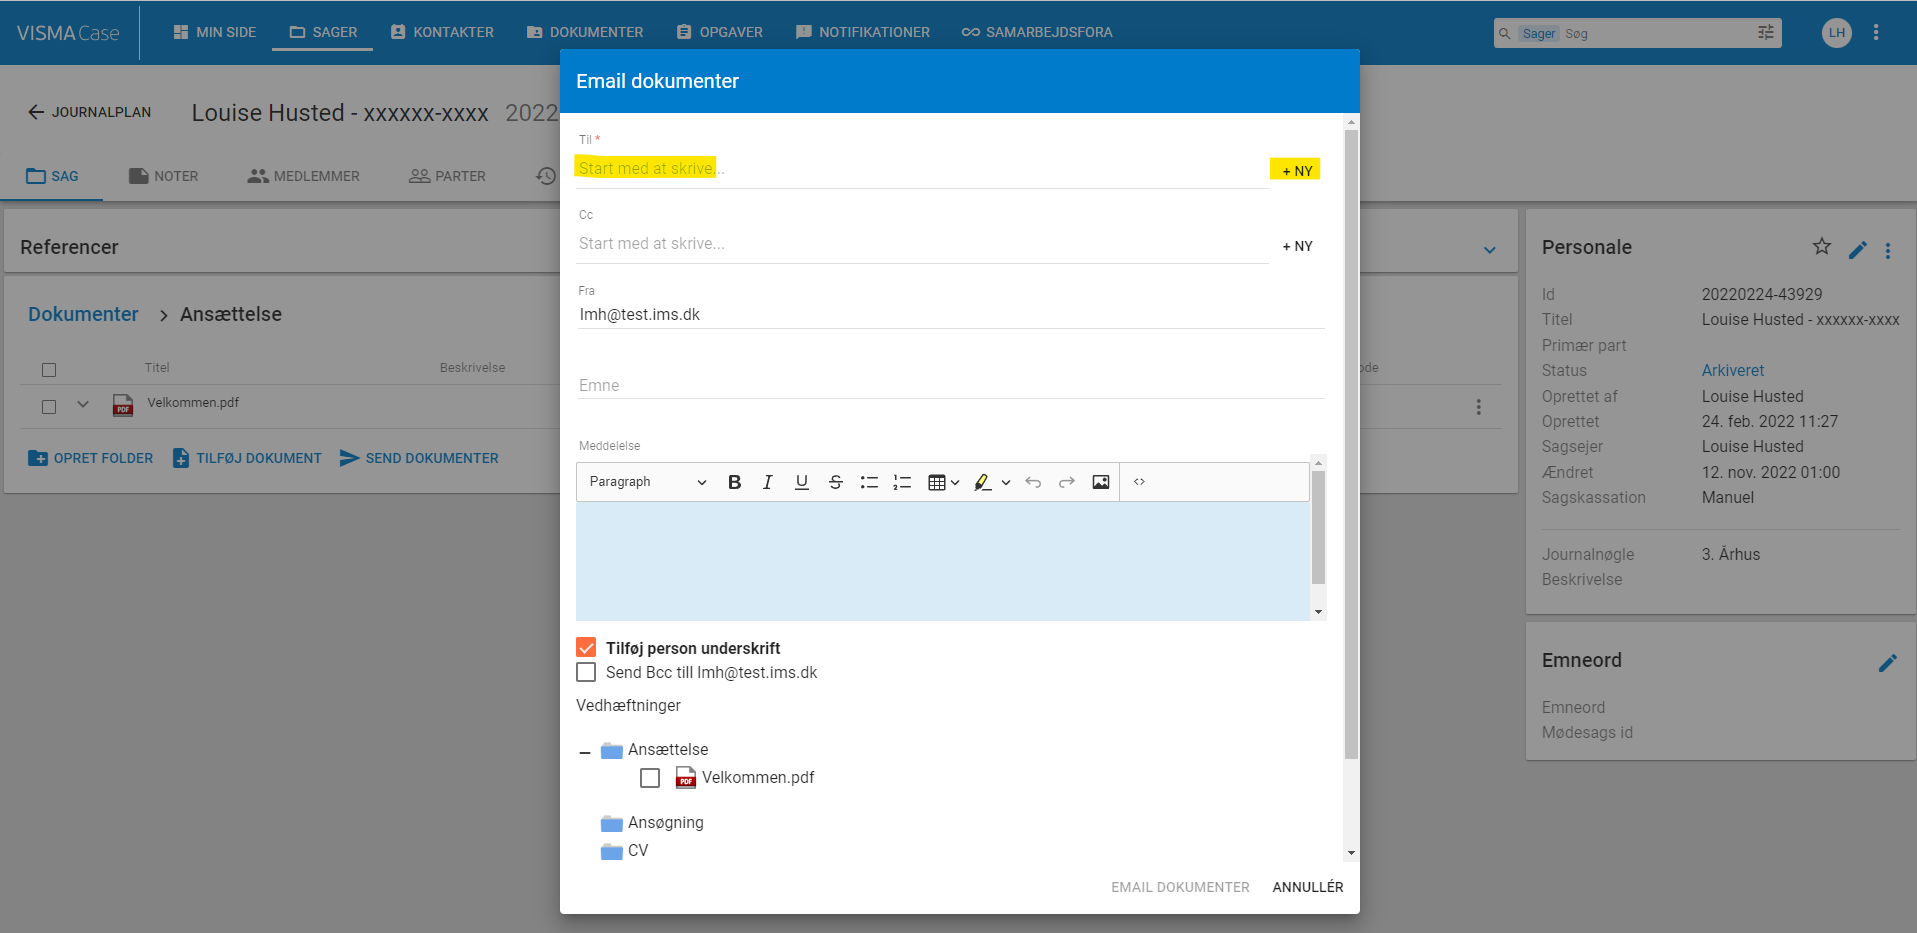Redo edit in message editor
Viewport: 1917px width, 933px height.
pyautogui.click(x=1067, y=482)
